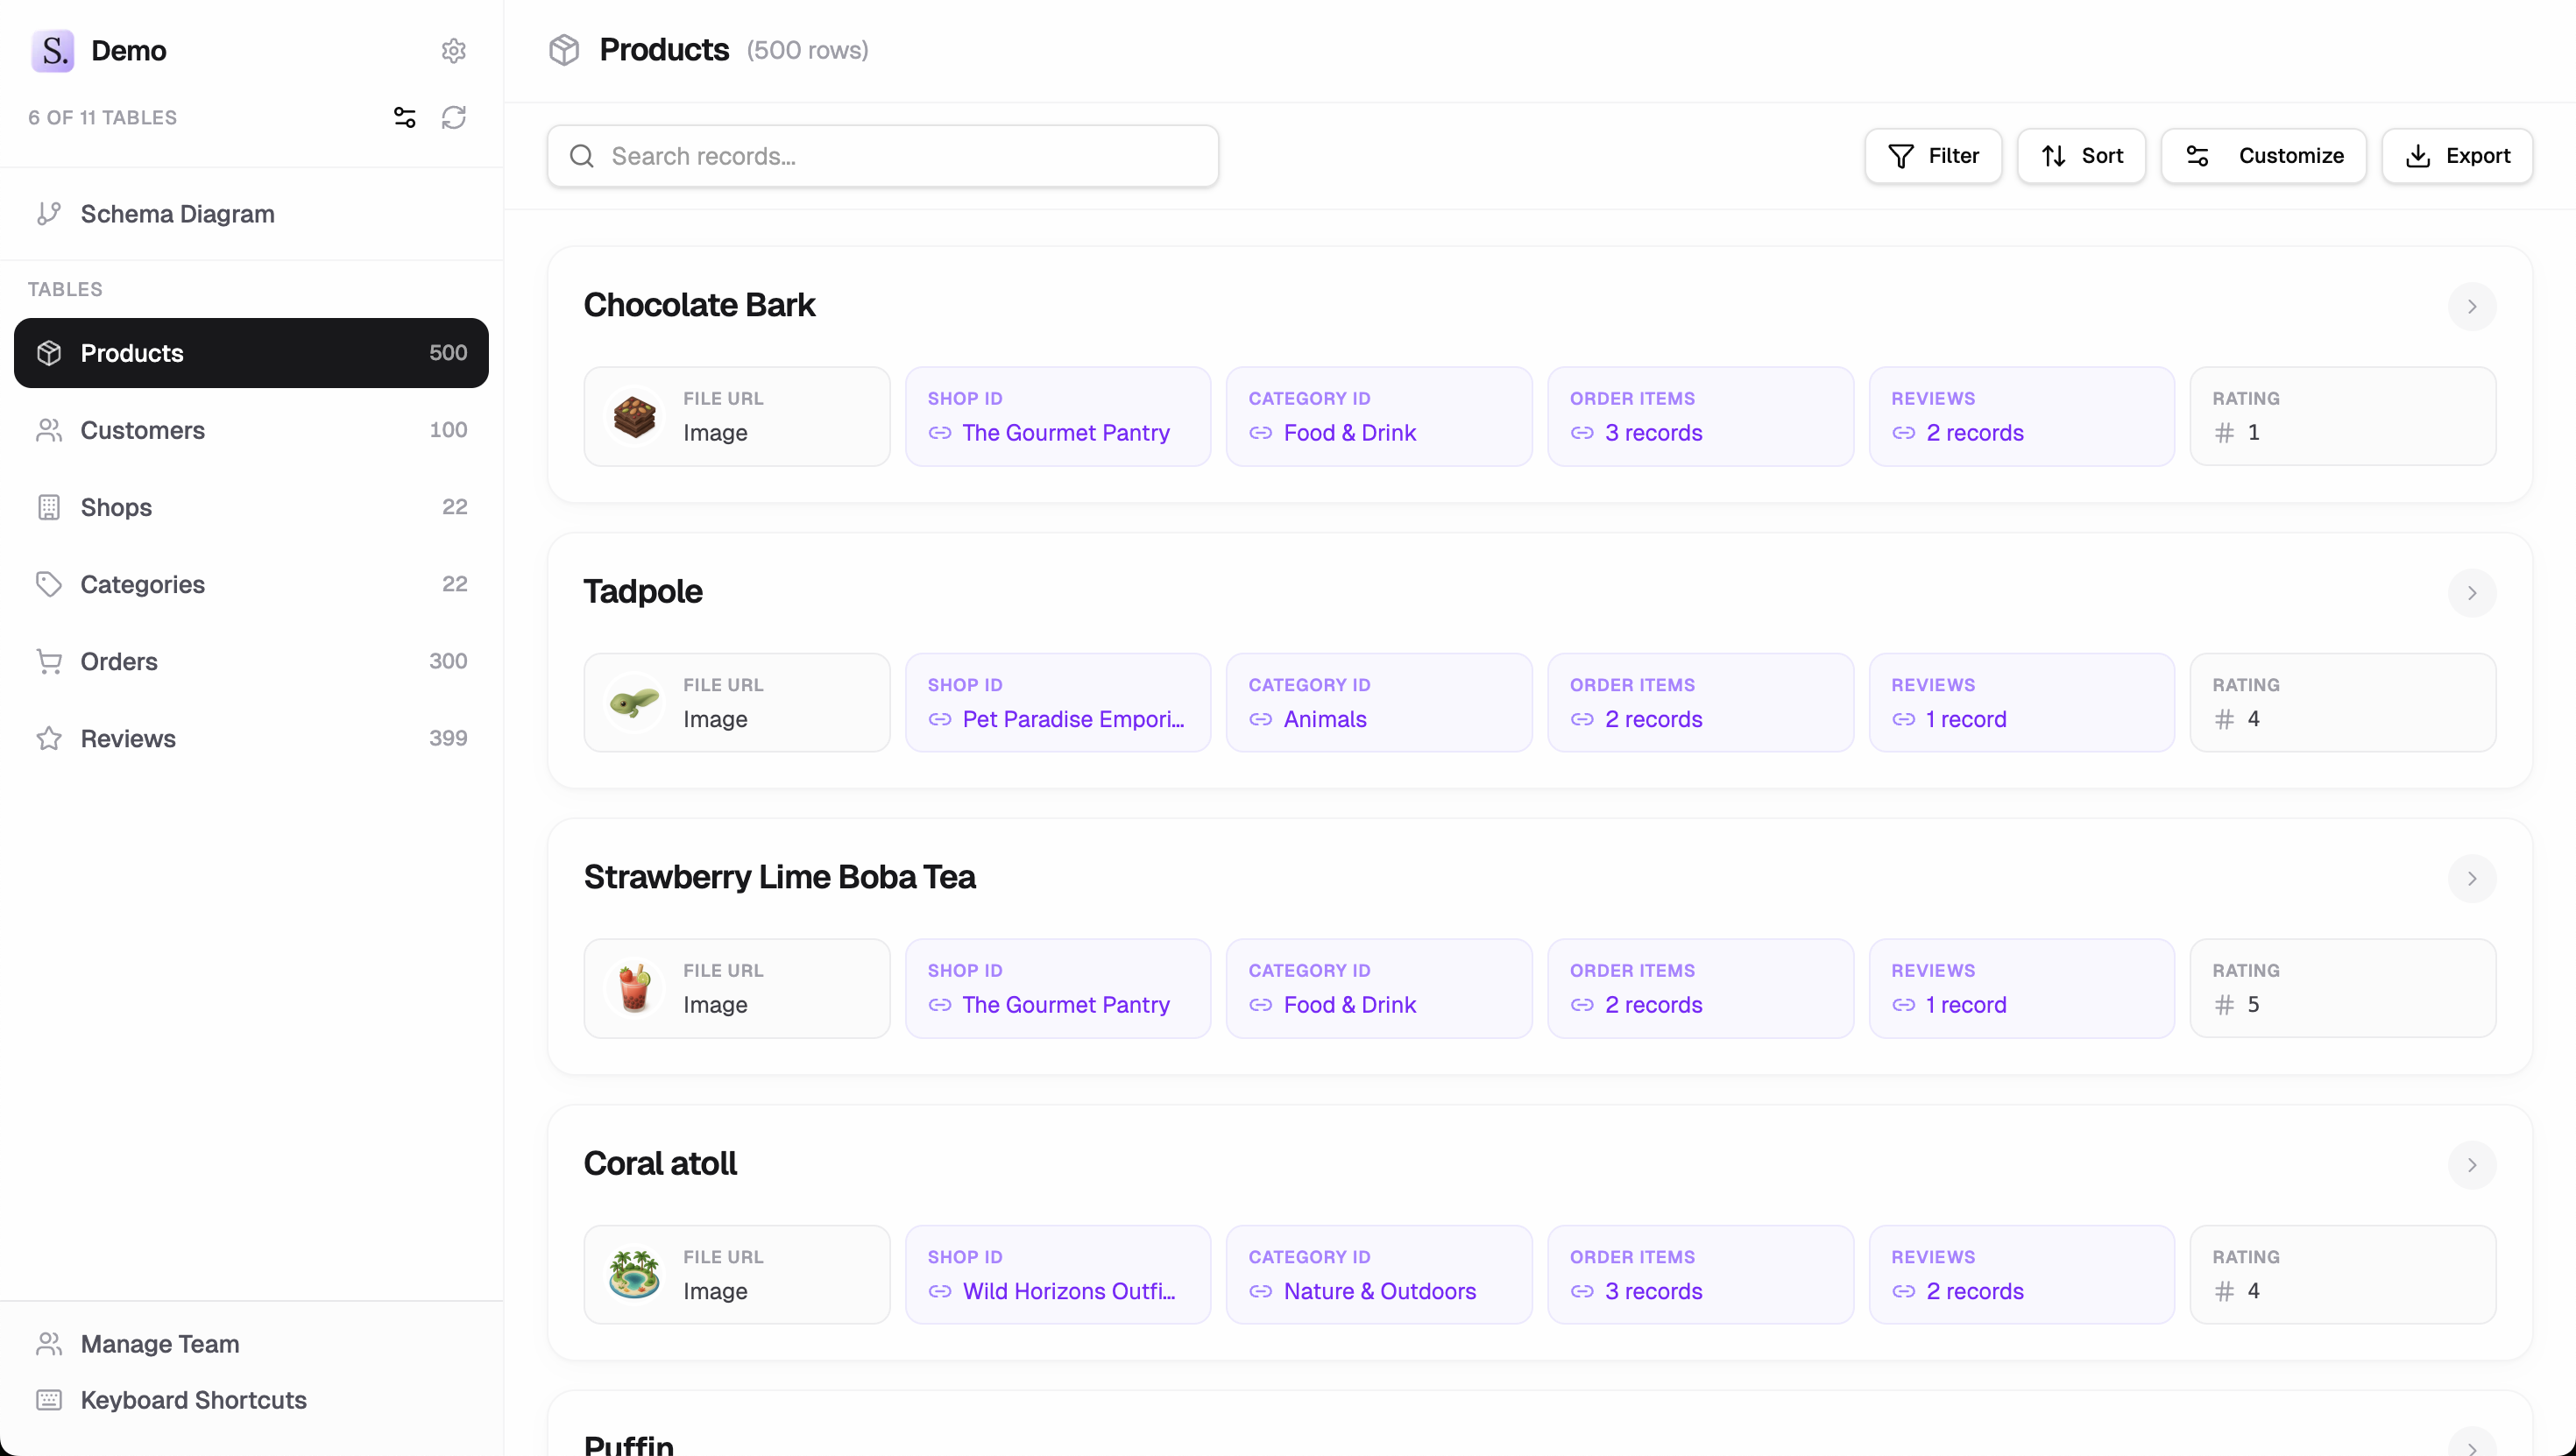2576x1456 pixels.
Task: Follow The Gourmet Pantry shop link
Action: [x=1065, y=433]
